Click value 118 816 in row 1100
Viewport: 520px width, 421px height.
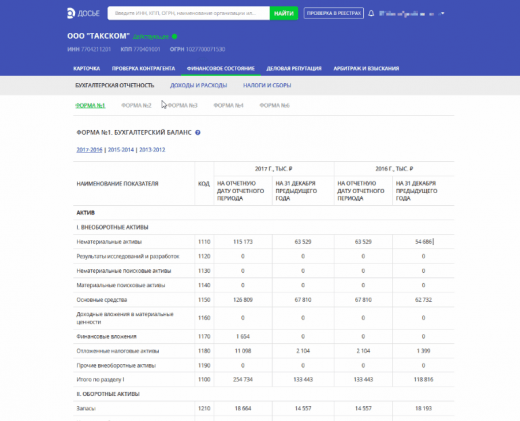pos(423,379)
